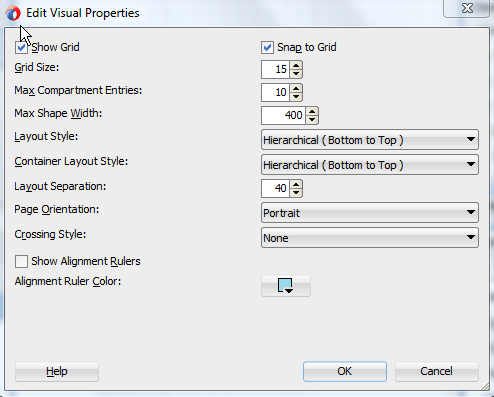Click the Oracle app icon in title bar
The image size is (494, 397).
(13, 13)
